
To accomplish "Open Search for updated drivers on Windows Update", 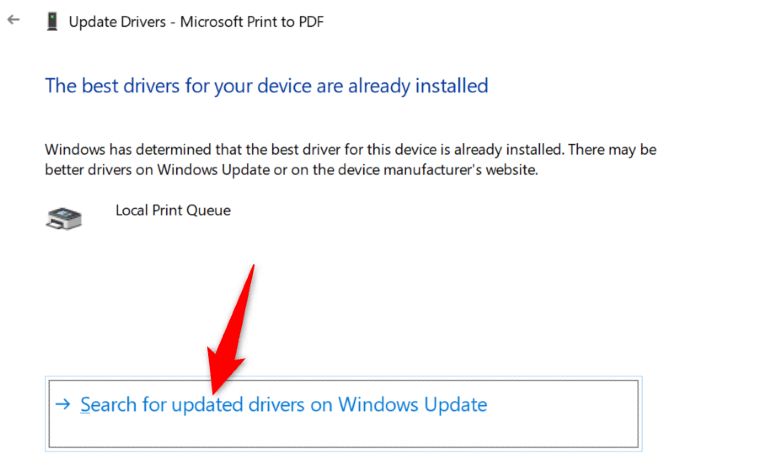I will click(283, 405).
